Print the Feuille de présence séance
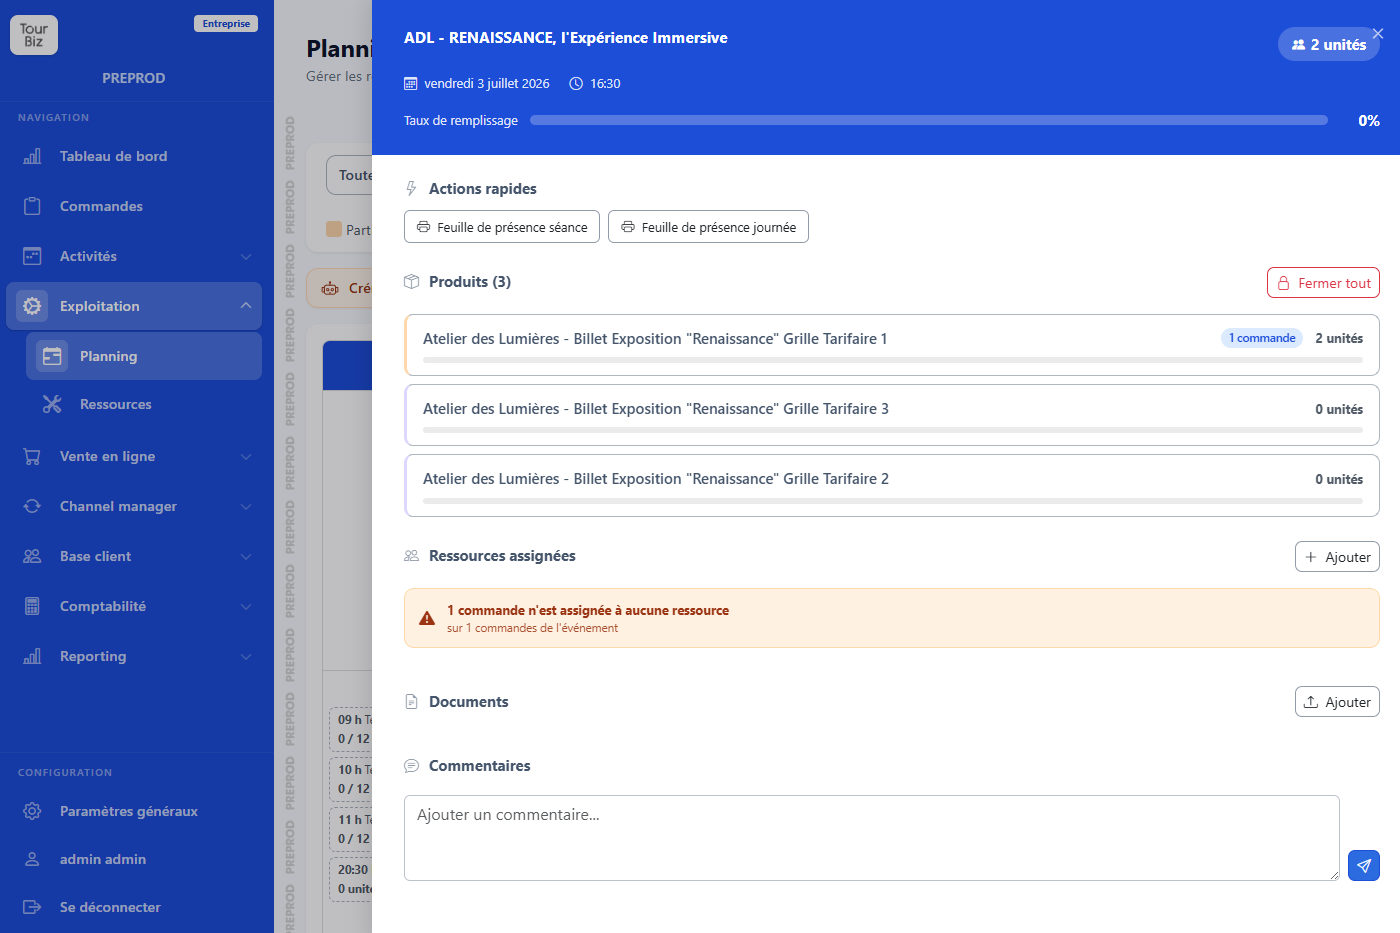Viewport: 1400px width, 933px height. tap(502, 227)
